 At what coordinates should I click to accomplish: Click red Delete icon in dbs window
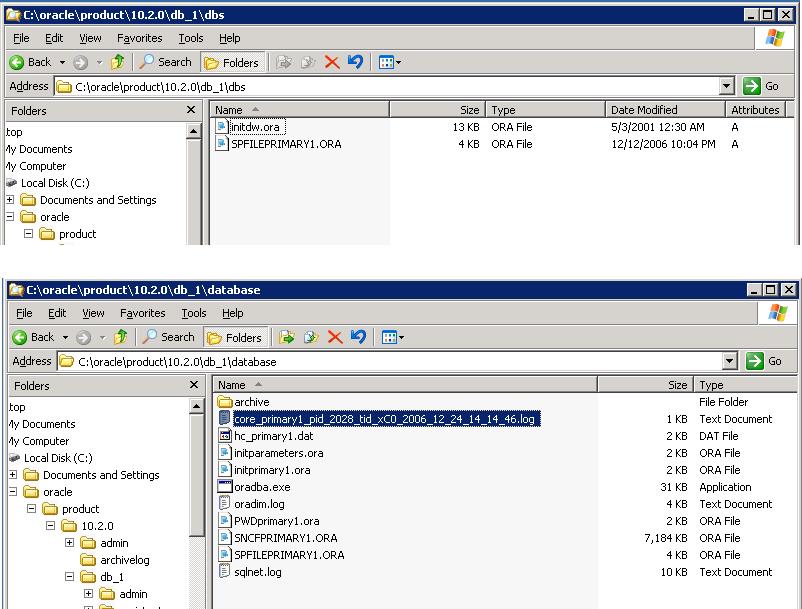click(332, 62)
